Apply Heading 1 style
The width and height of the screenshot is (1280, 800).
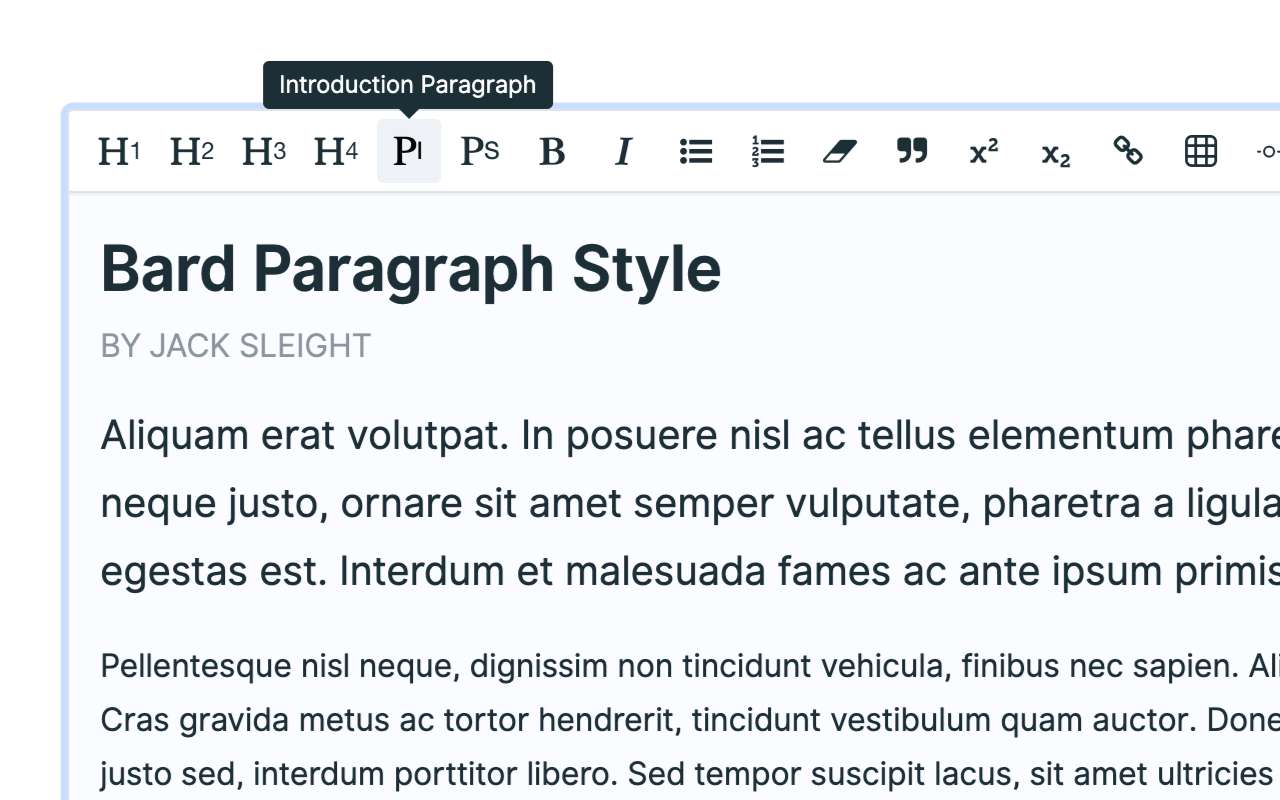tap(120, 151)
